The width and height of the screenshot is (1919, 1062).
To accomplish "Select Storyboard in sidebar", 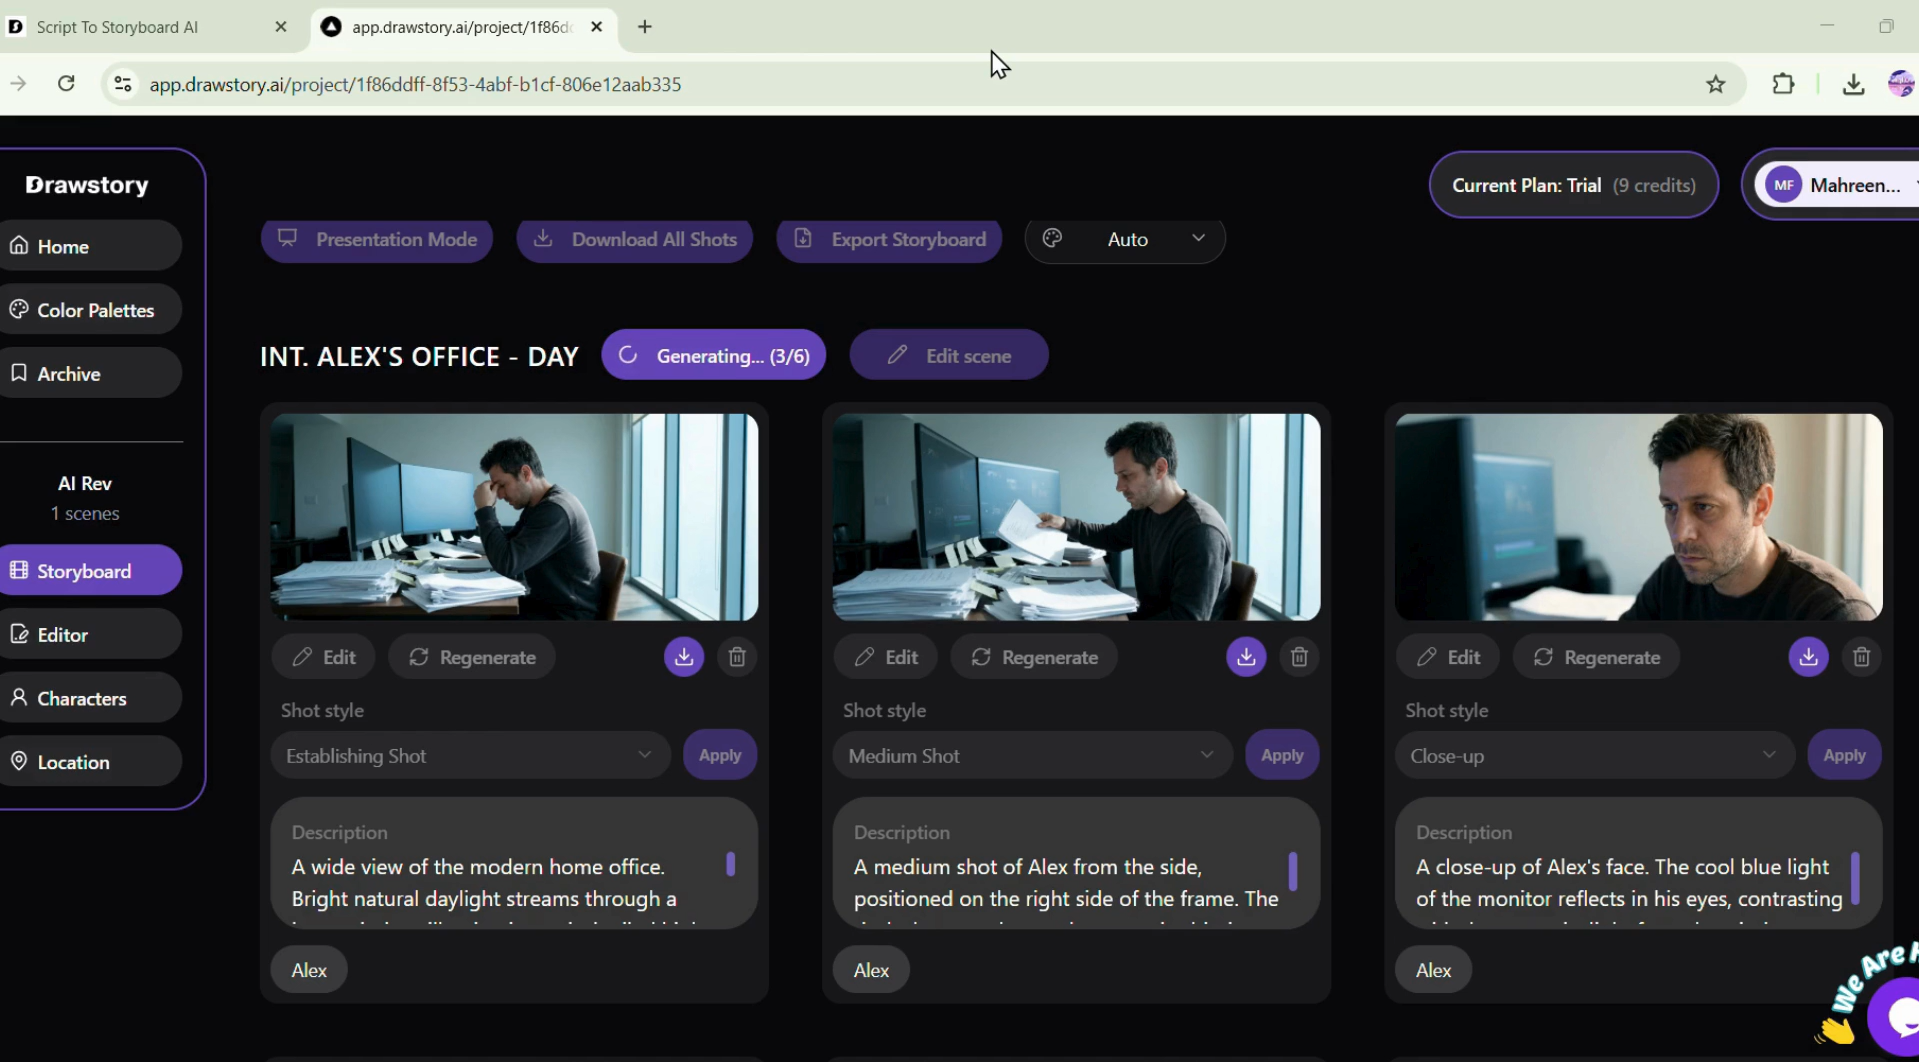I will click(x=90, y=571).
